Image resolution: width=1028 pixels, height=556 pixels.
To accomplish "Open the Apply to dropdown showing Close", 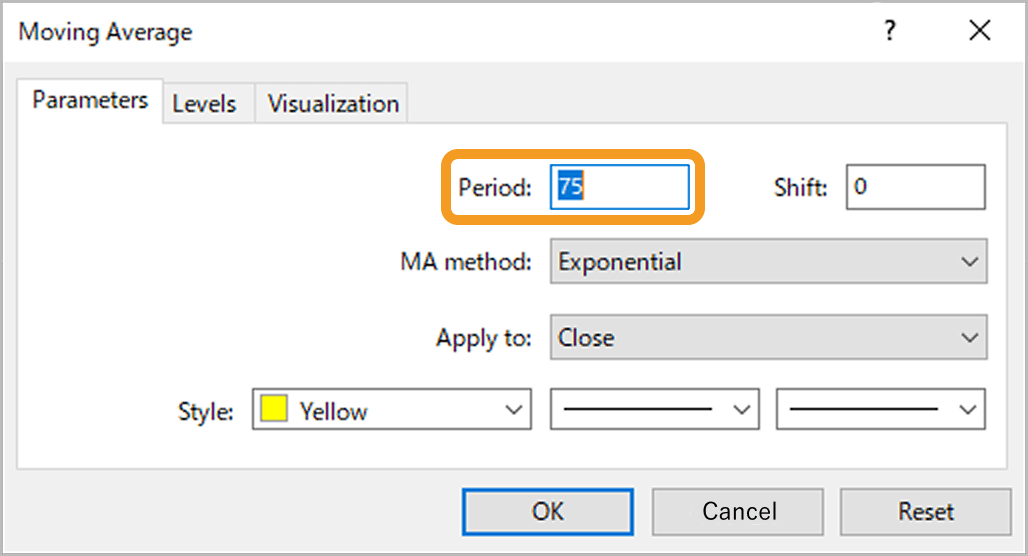I will coord(768,338).
